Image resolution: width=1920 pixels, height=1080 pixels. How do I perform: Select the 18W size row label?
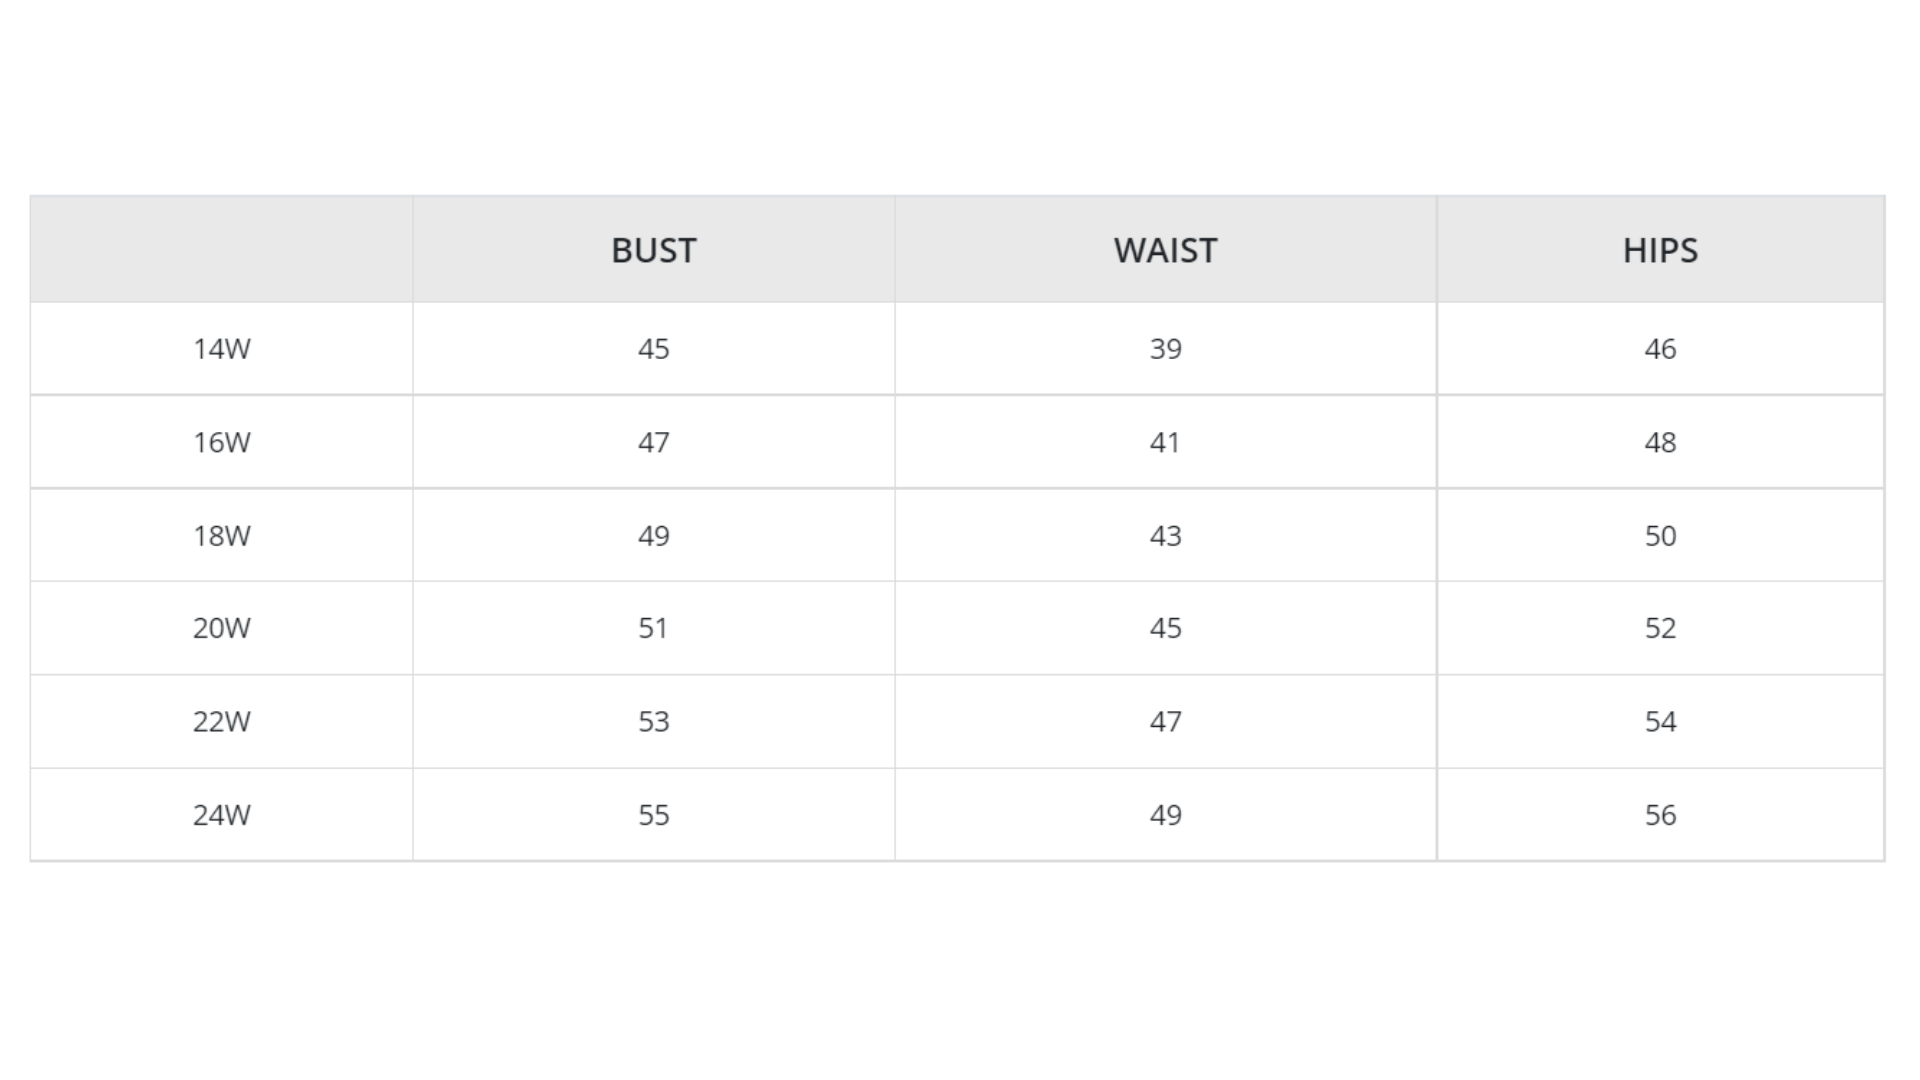click(221, 536)
